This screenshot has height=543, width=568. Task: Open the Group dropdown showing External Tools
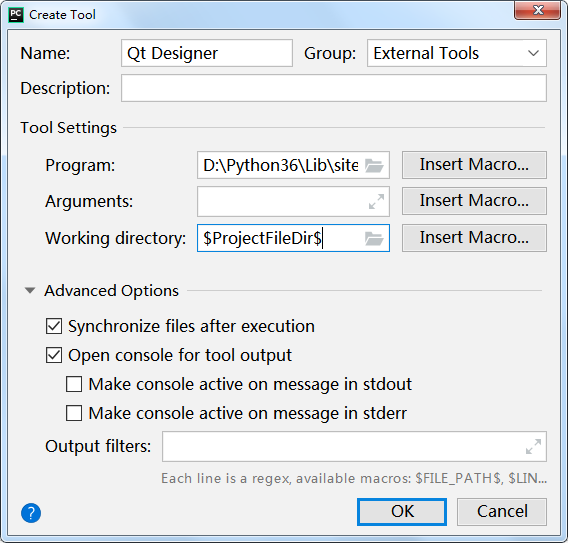(457, 53)
